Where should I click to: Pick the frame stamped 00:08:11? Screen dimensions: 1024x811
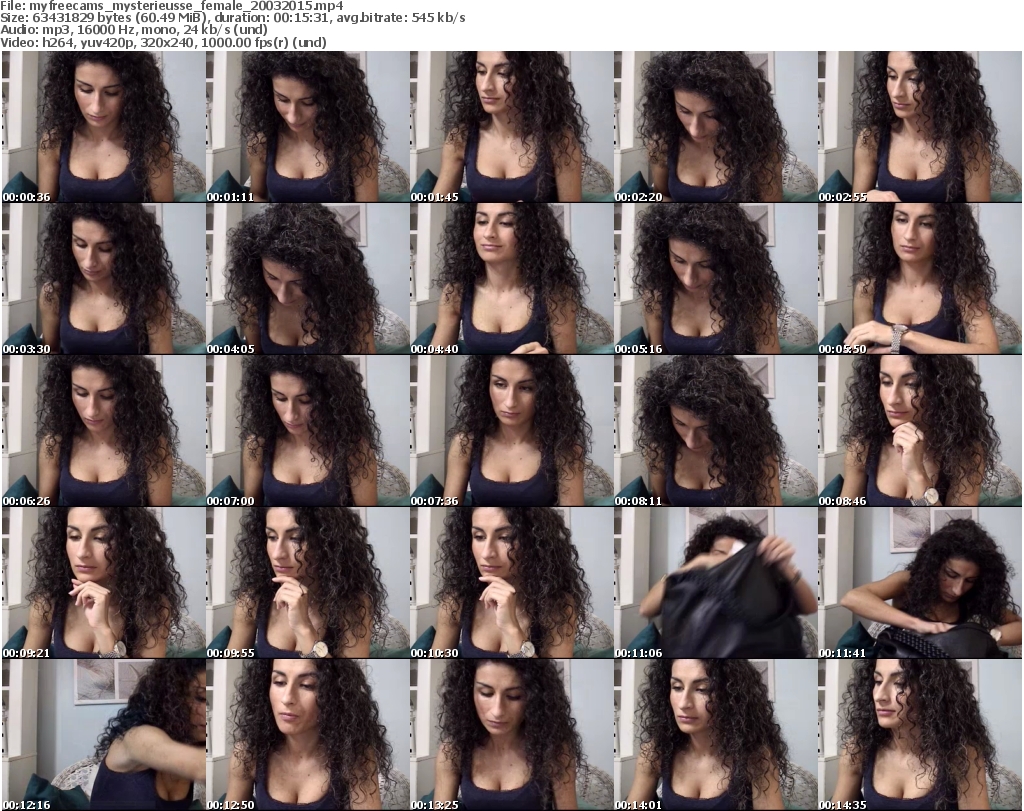[x=715, y=431]
